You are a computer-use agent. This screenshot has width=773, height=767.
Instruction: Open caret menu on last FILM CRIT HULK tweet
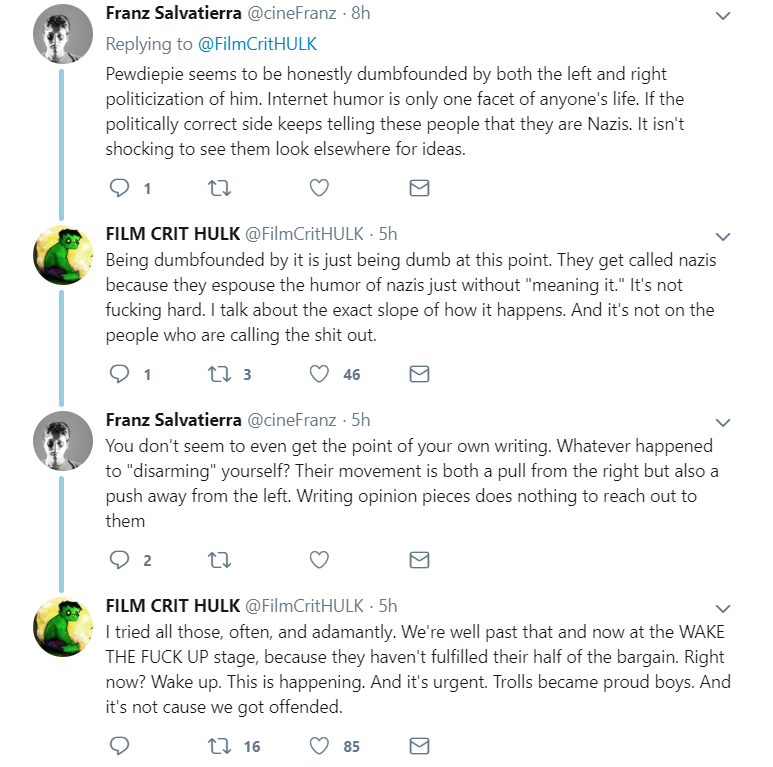(723, 609)
